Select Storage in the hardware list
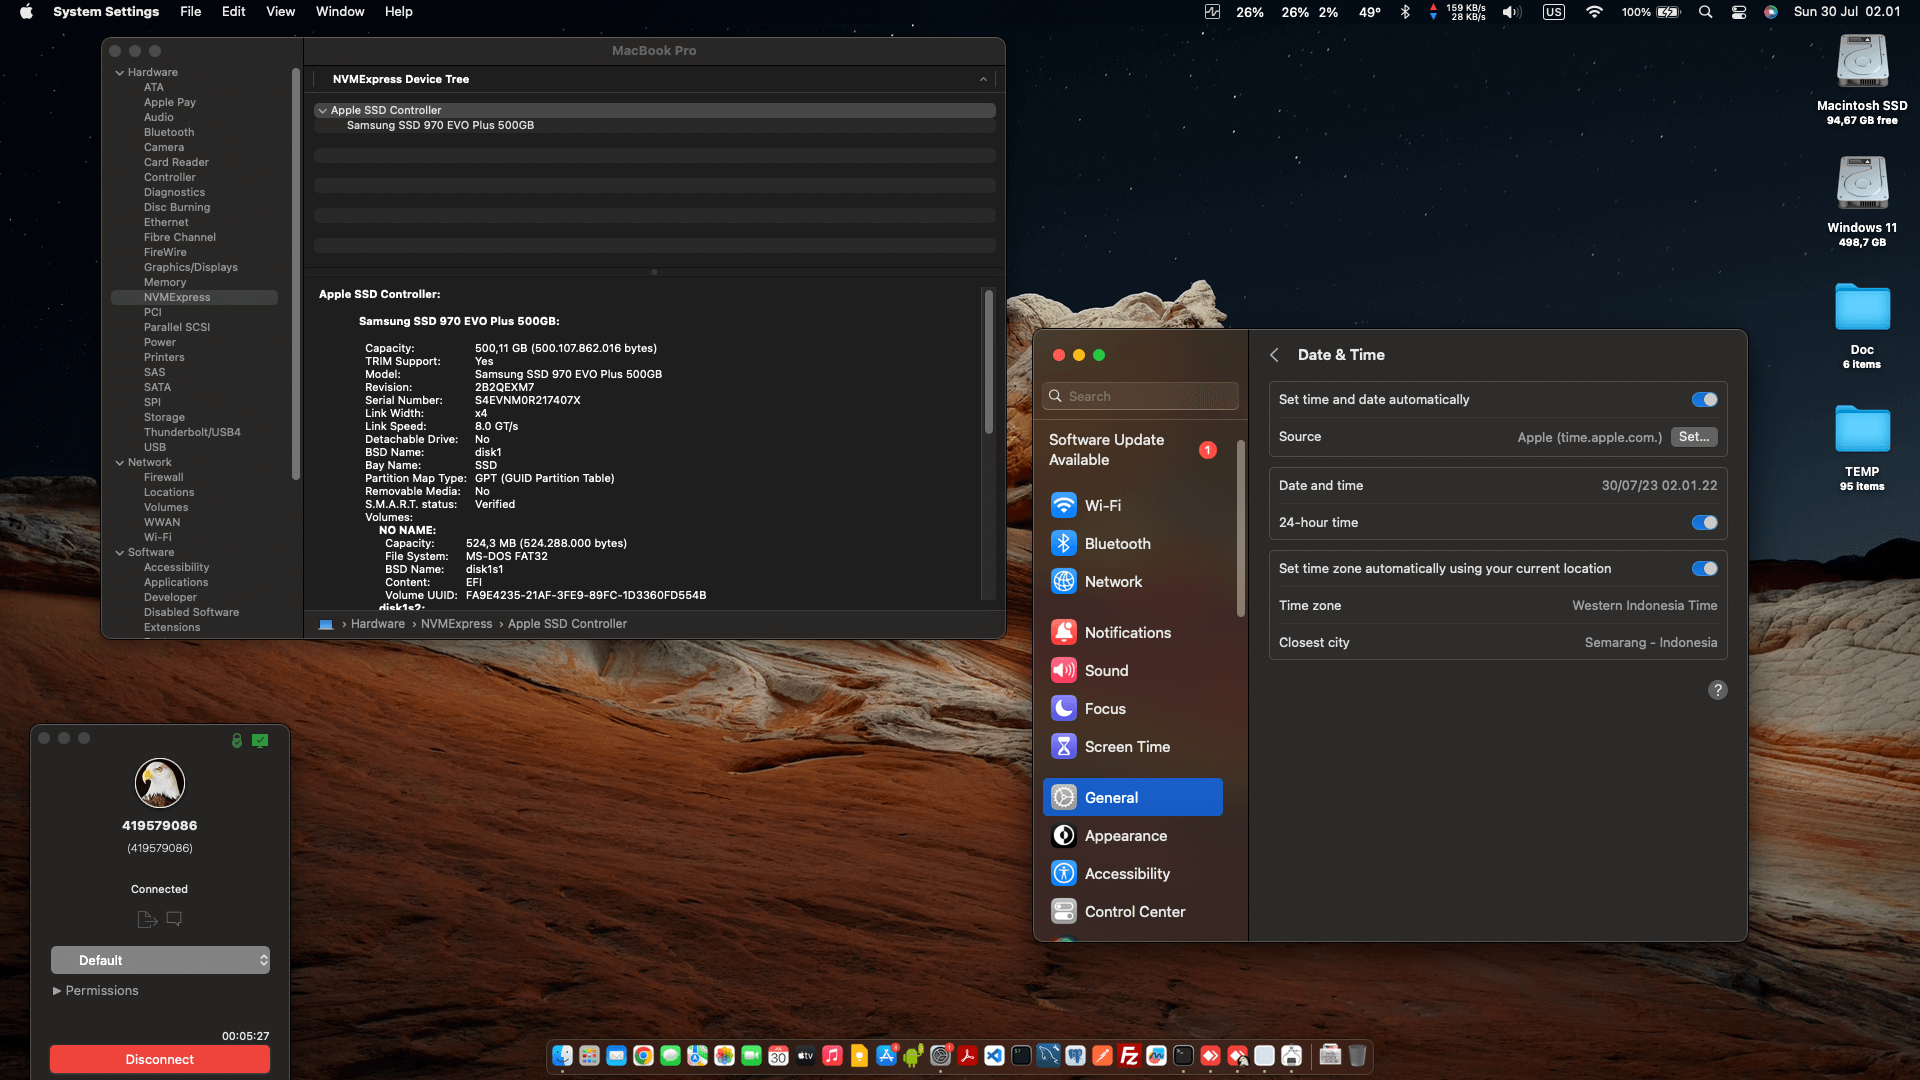 point(164,418)
